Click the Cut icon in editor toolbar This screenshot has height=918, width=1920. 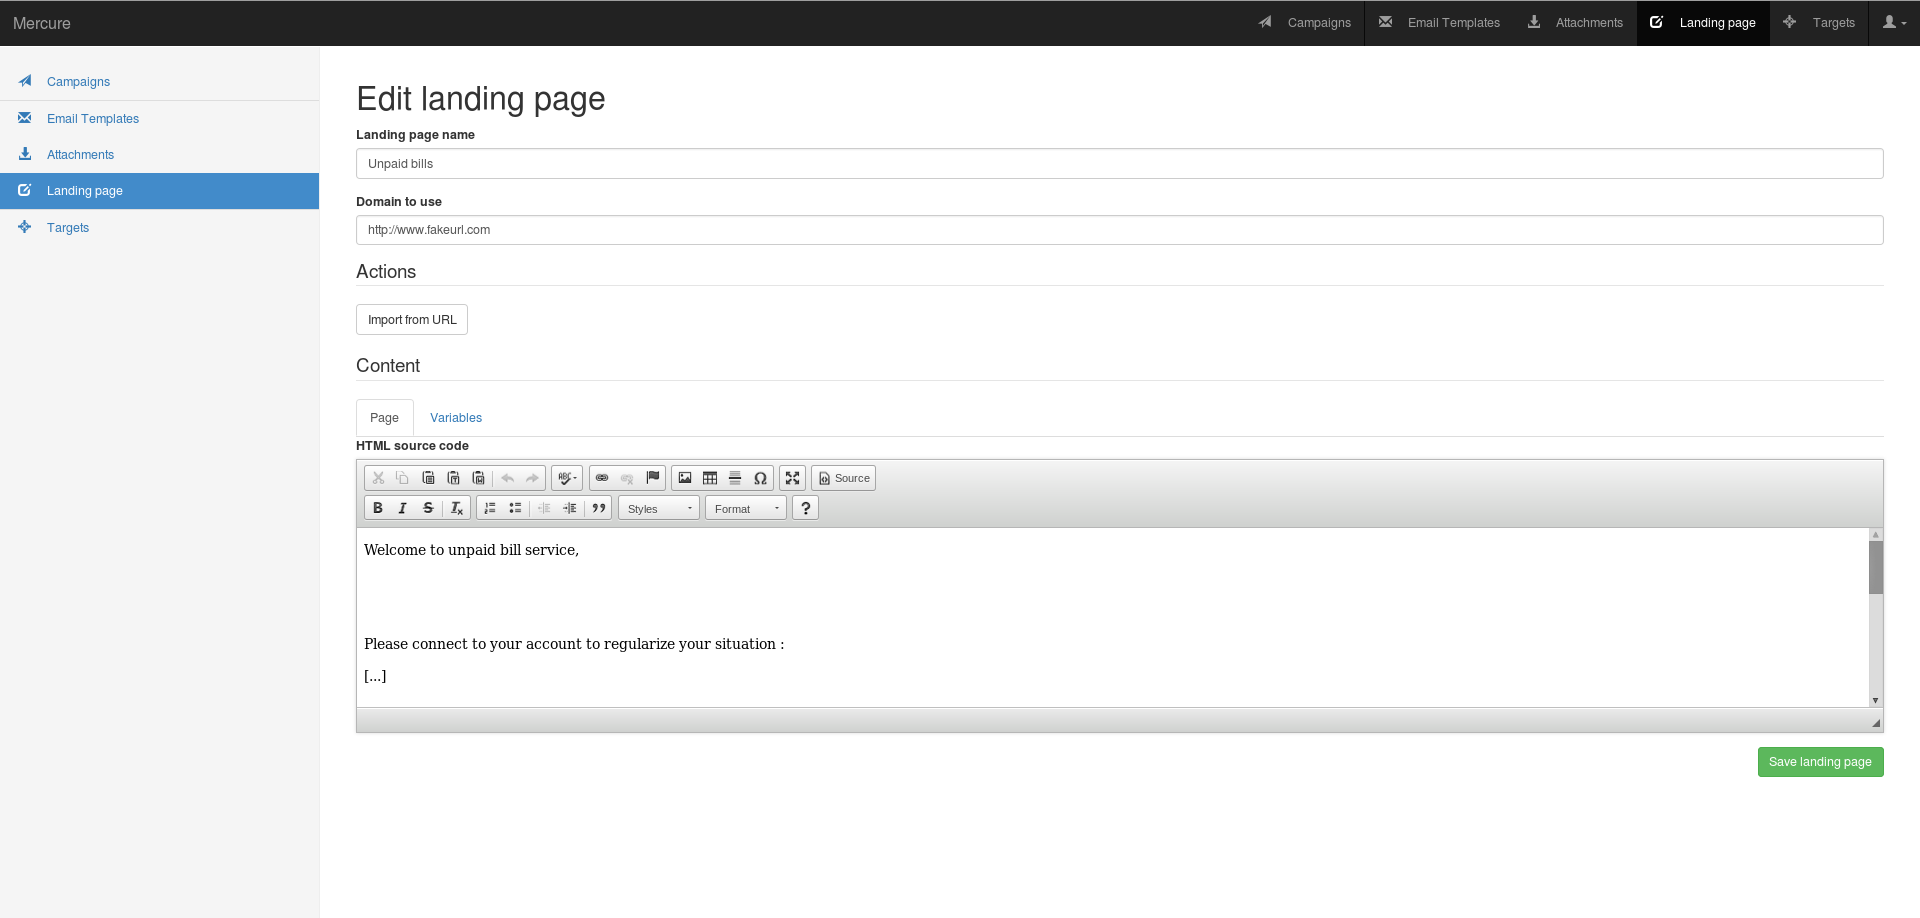click(378, 478)
